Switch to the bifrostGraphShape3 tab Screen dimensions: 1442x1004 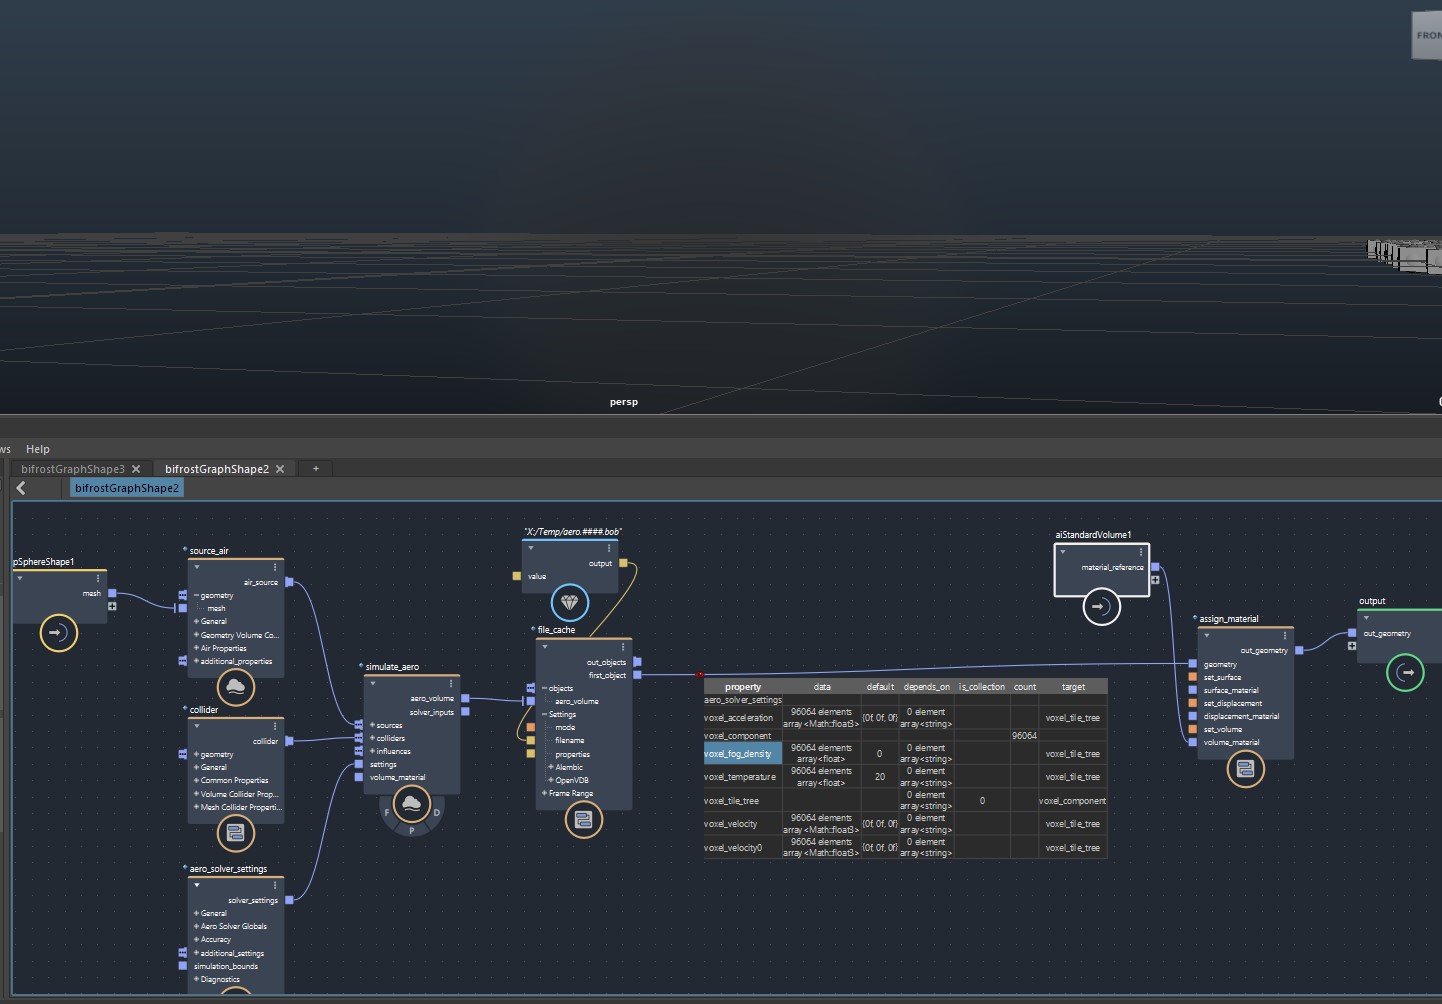click(72, 468)
